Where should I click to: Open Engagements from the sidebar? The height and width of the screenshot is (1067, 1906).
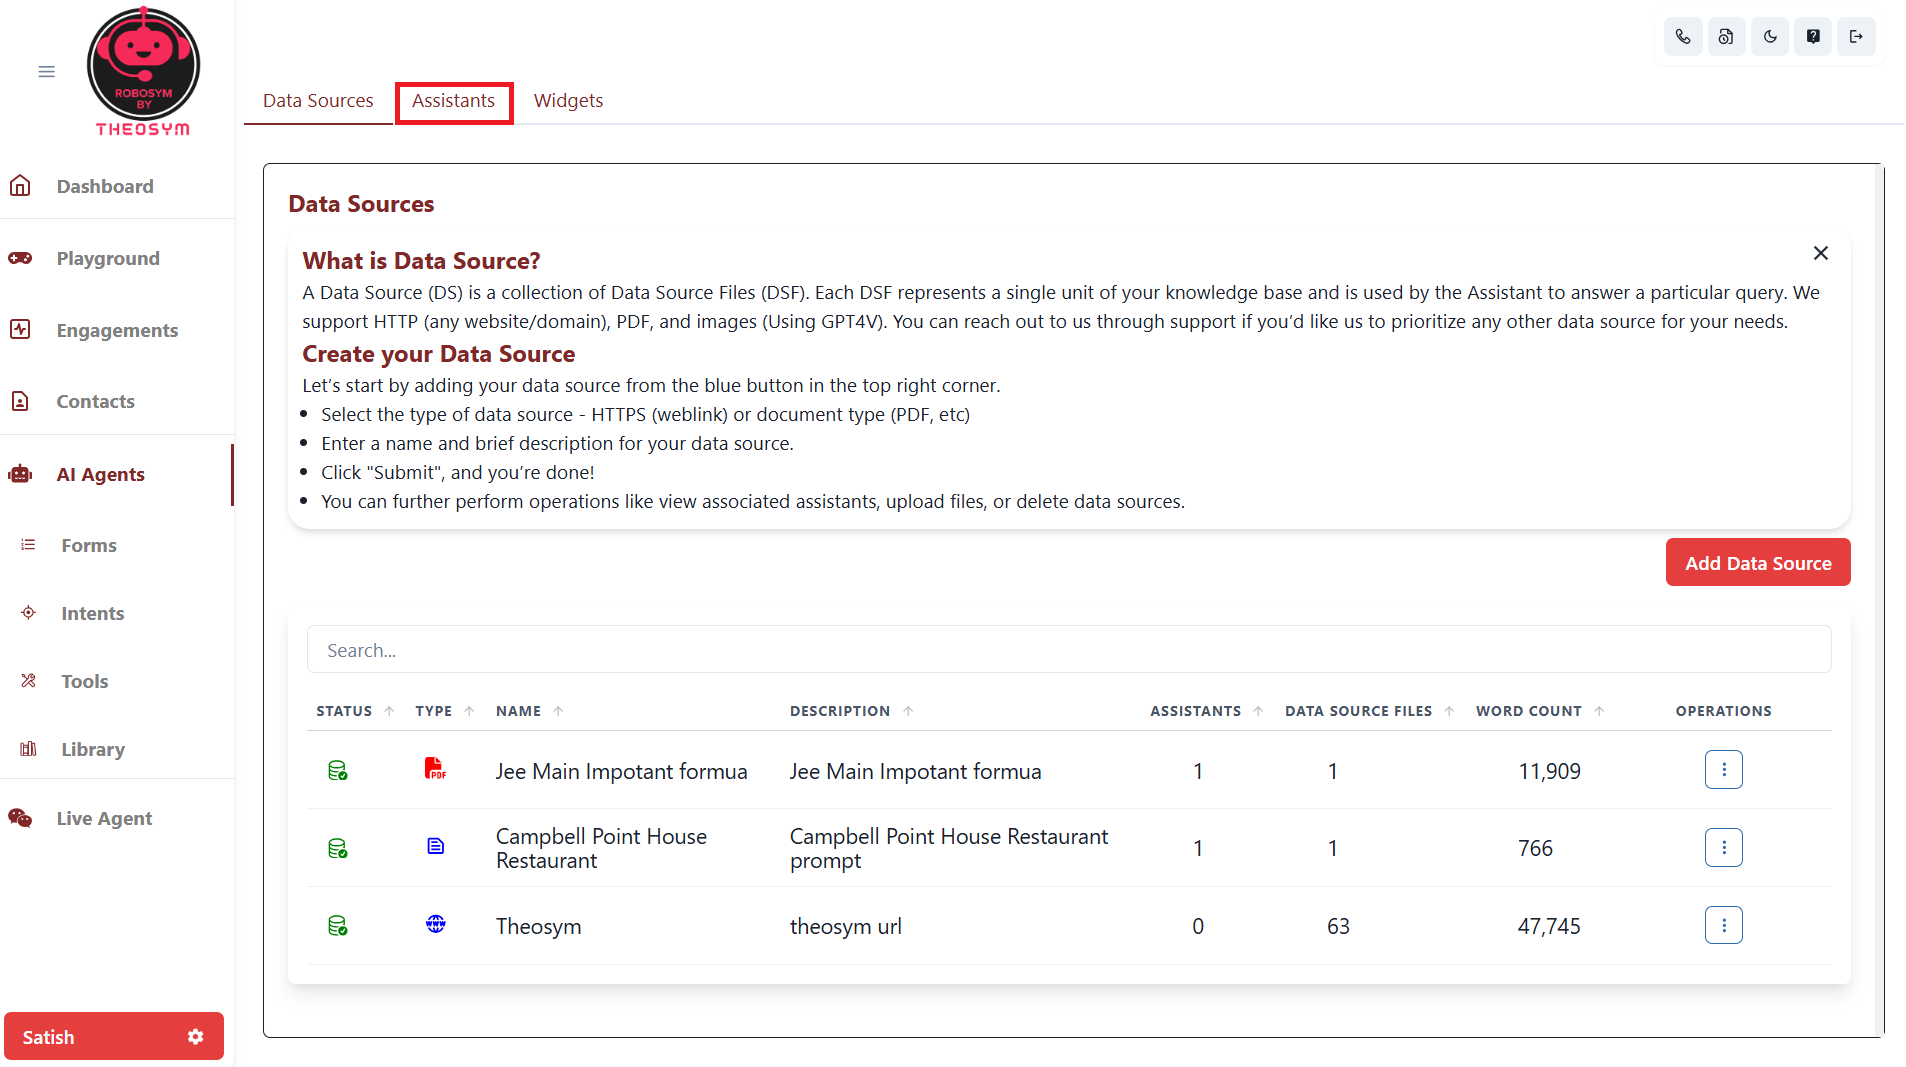tap(117, 331)
